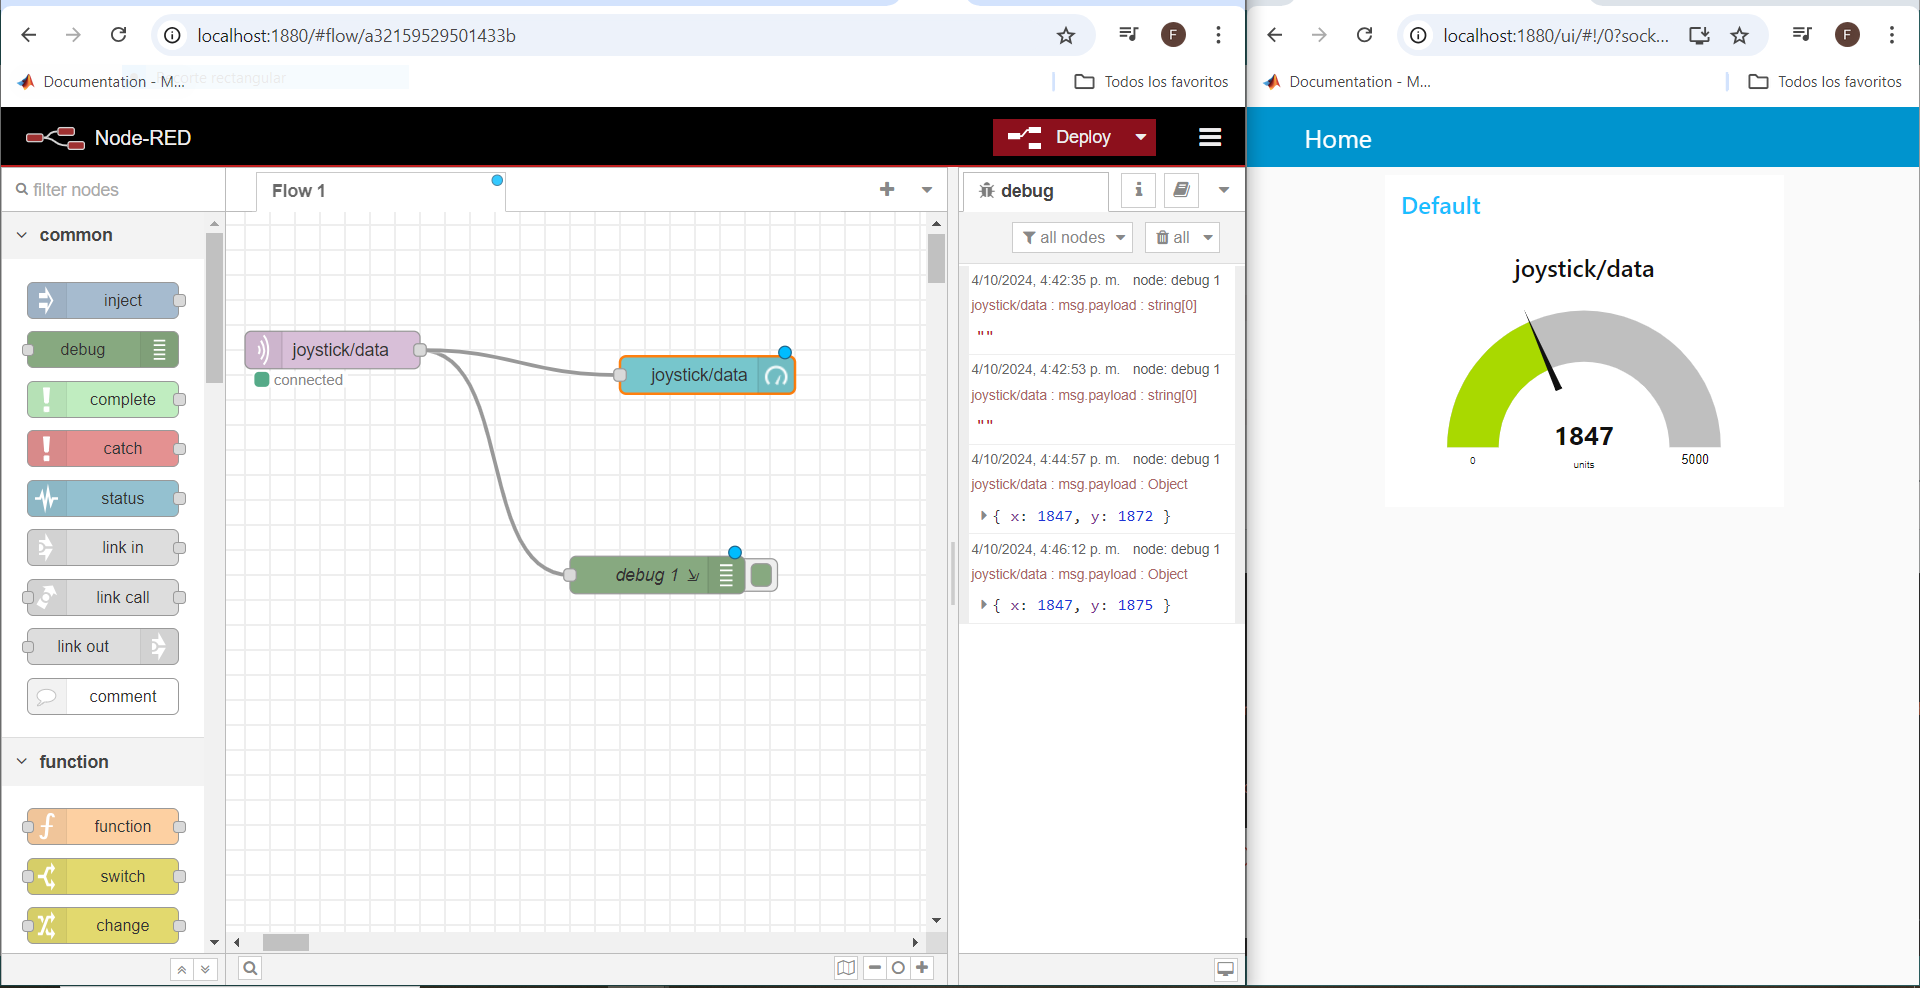Select the link in node in palette

pyautogui.click(x=103, y=548)
